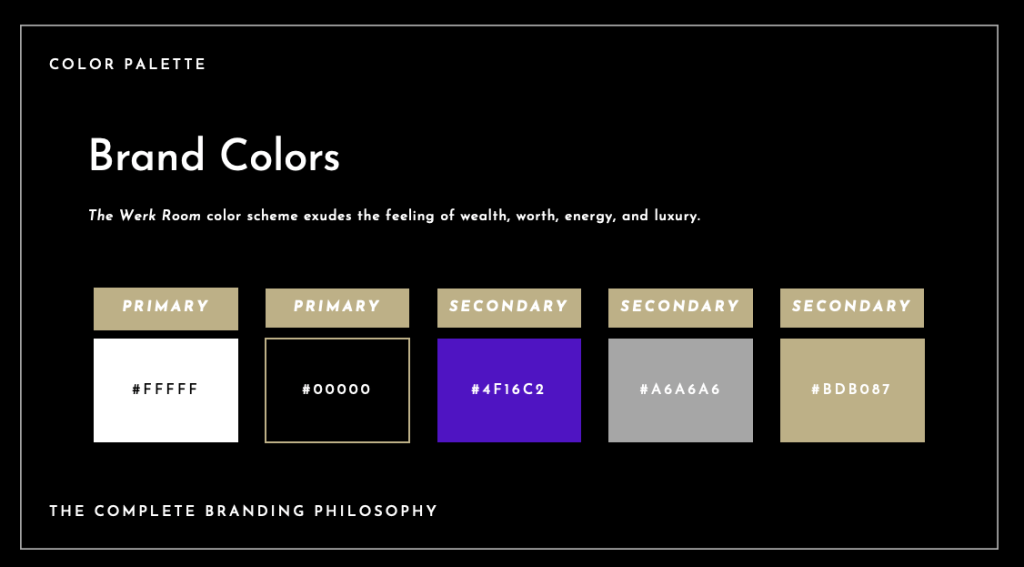Click the SECONDARY label above the purple swatch

(x=509, y=307)
